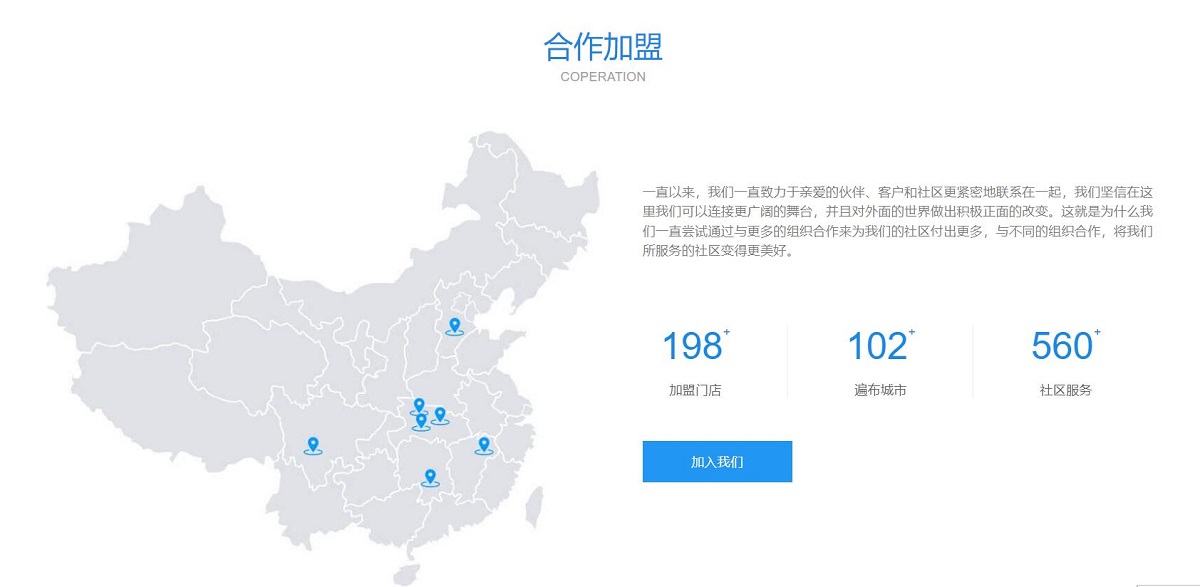Image resolution: width=1200 pixels, height=587 pixels.
Task: Select the 社区服务 label
Action: [x=1065, y=391]
